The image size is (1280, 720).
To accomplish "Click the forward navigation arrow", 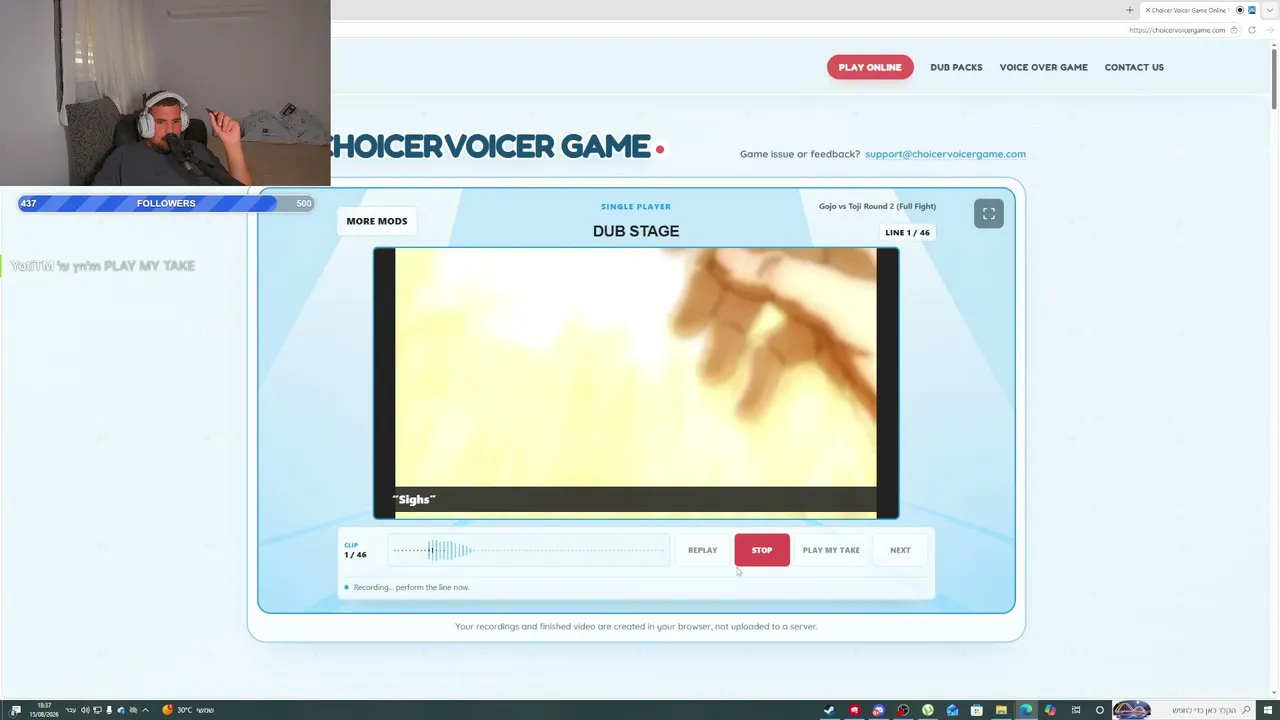I will pos(1269,30).
